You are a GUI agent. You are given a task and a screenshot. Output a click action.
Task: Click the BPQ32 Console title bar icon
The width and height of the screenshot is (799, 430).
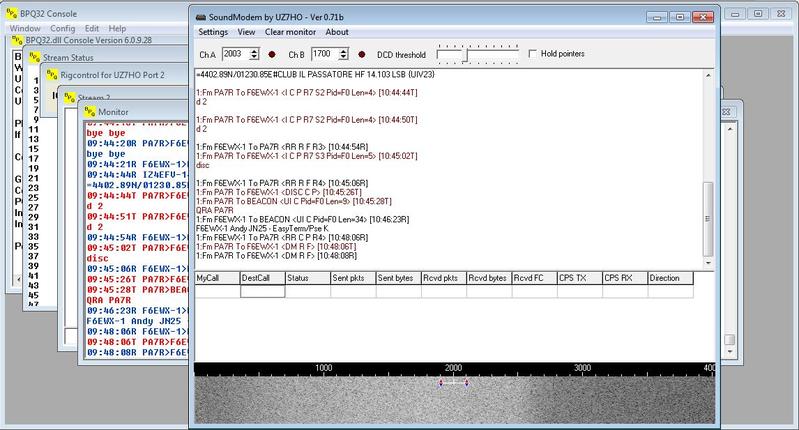(x=12, y=13)
